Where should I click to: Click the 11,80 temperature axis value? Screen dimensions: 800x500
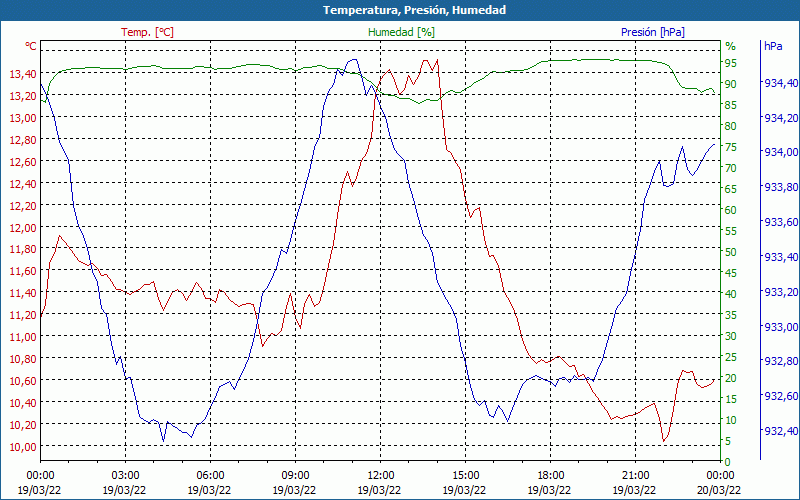pos(23,249)
